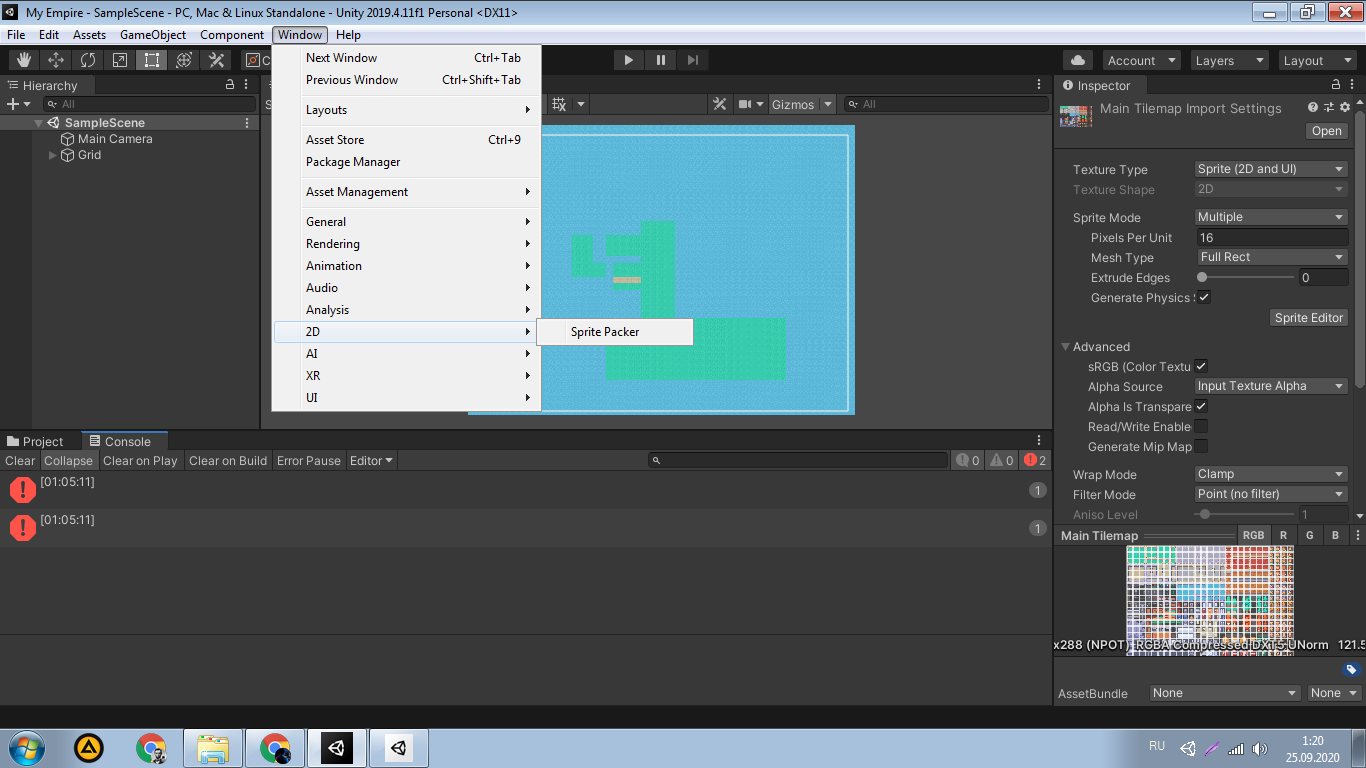Toggle console info message count filter
This screenshot has height=768, width=1366.
(967, 460)
